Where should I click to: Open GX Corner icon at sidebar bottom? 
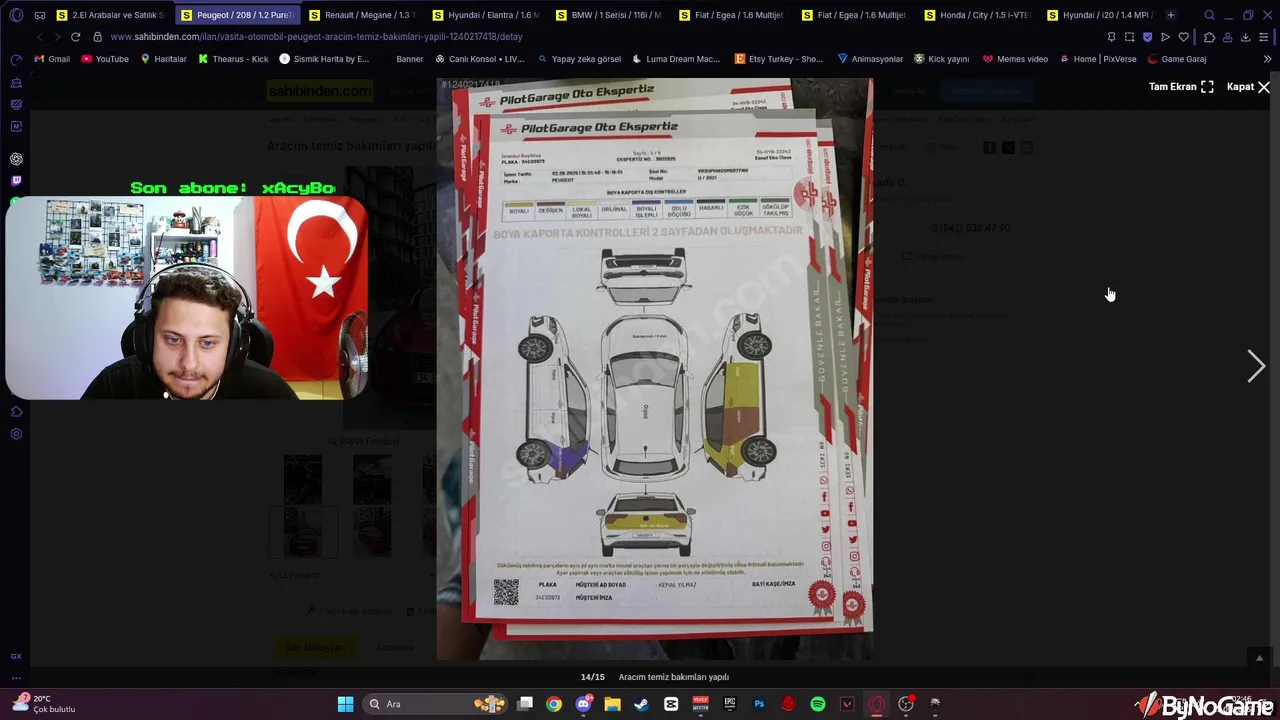16,656
